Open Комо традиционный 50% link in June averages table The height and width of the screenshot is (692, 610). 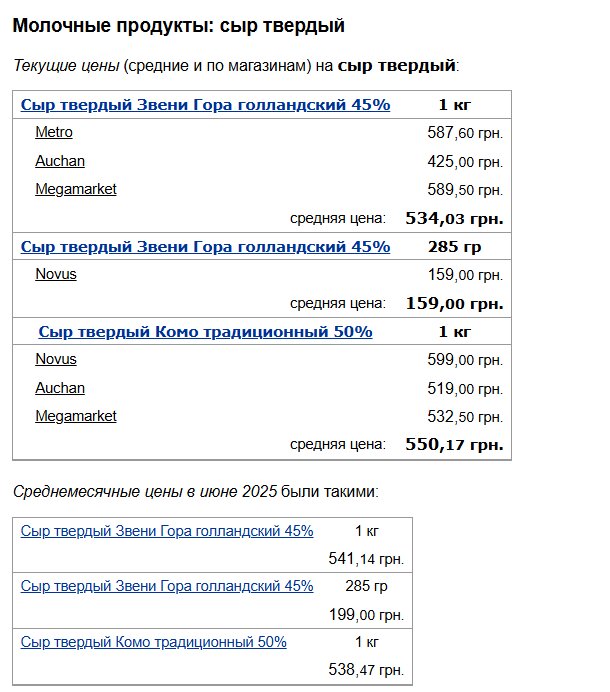153,642
